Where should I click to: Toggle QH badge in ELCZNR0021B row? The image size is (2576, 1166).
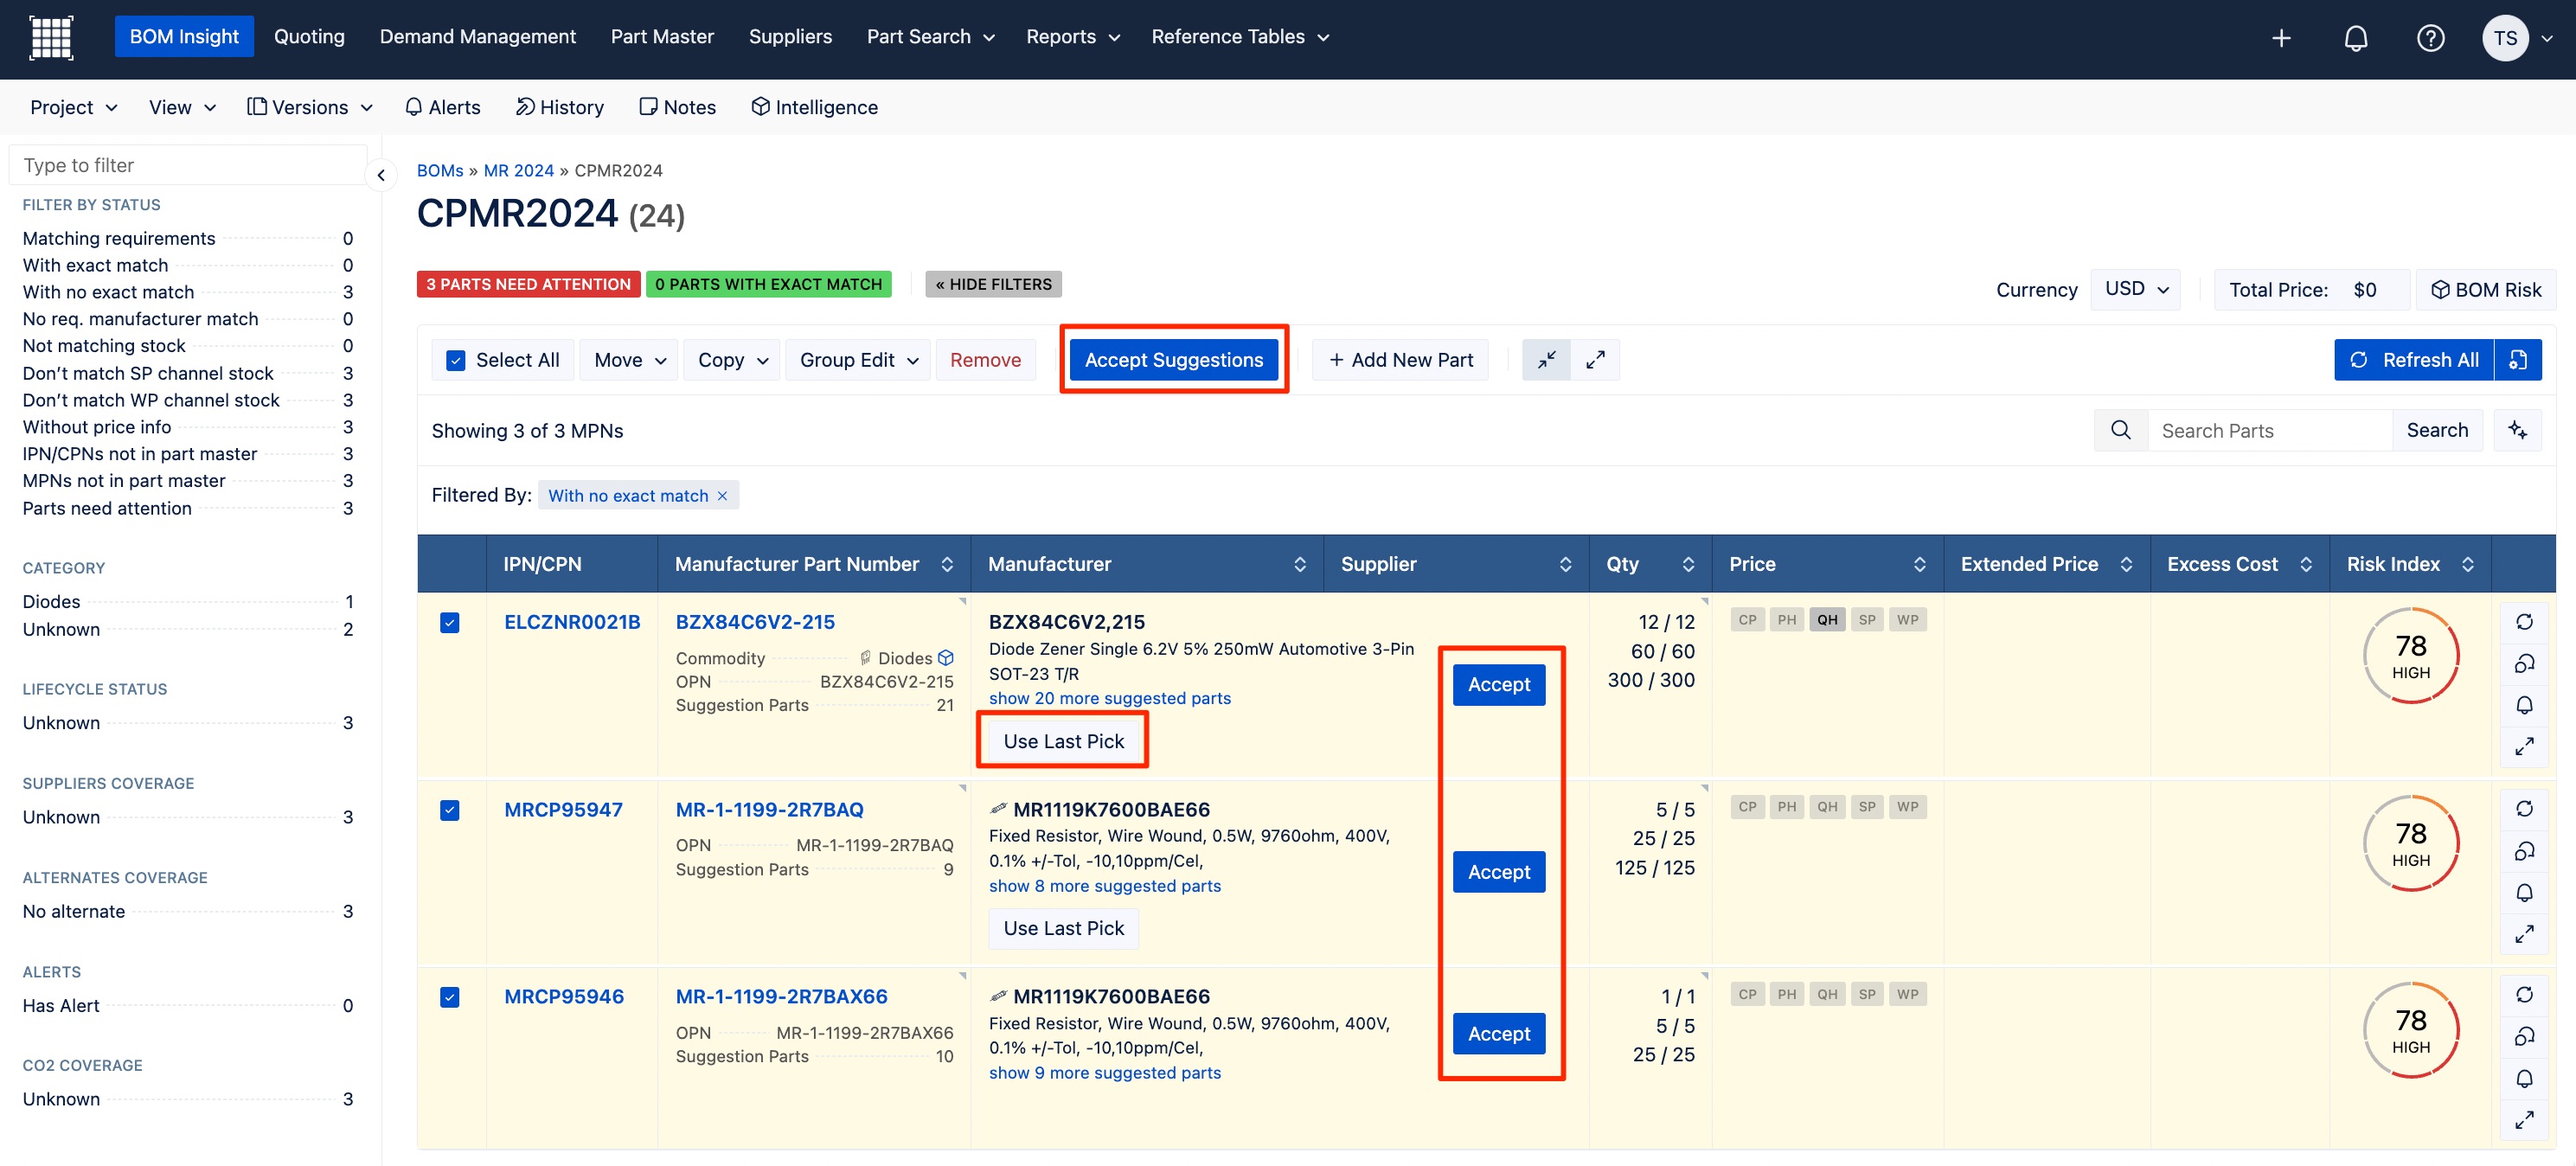click(x=1827, y=620)
